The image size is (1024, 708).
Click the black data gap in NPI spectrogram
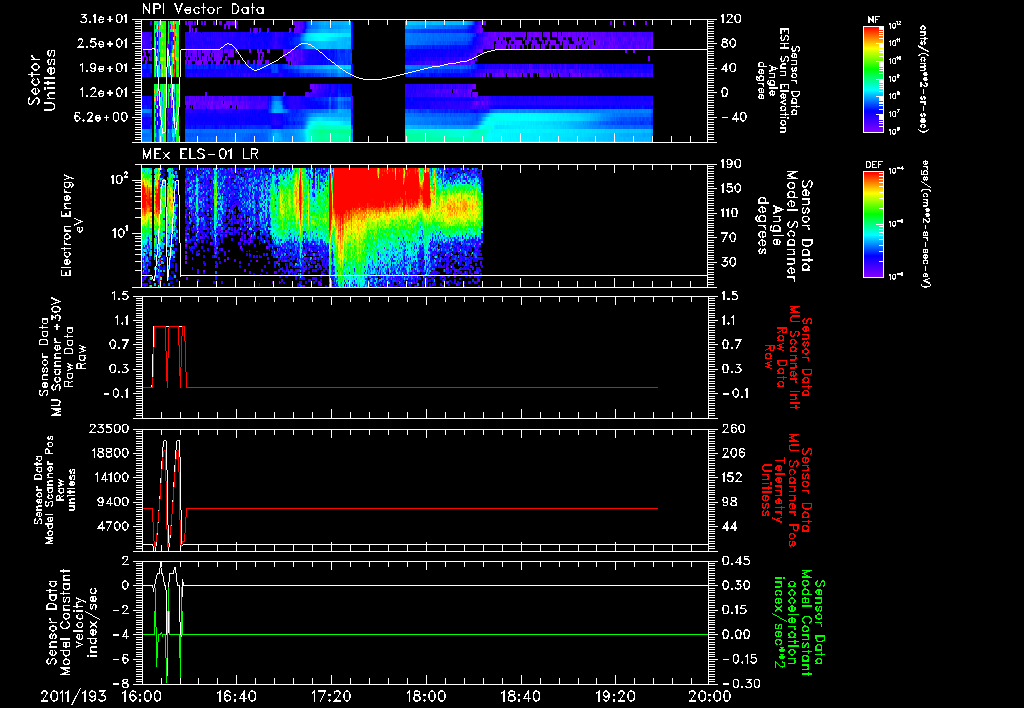pos(378,80)
